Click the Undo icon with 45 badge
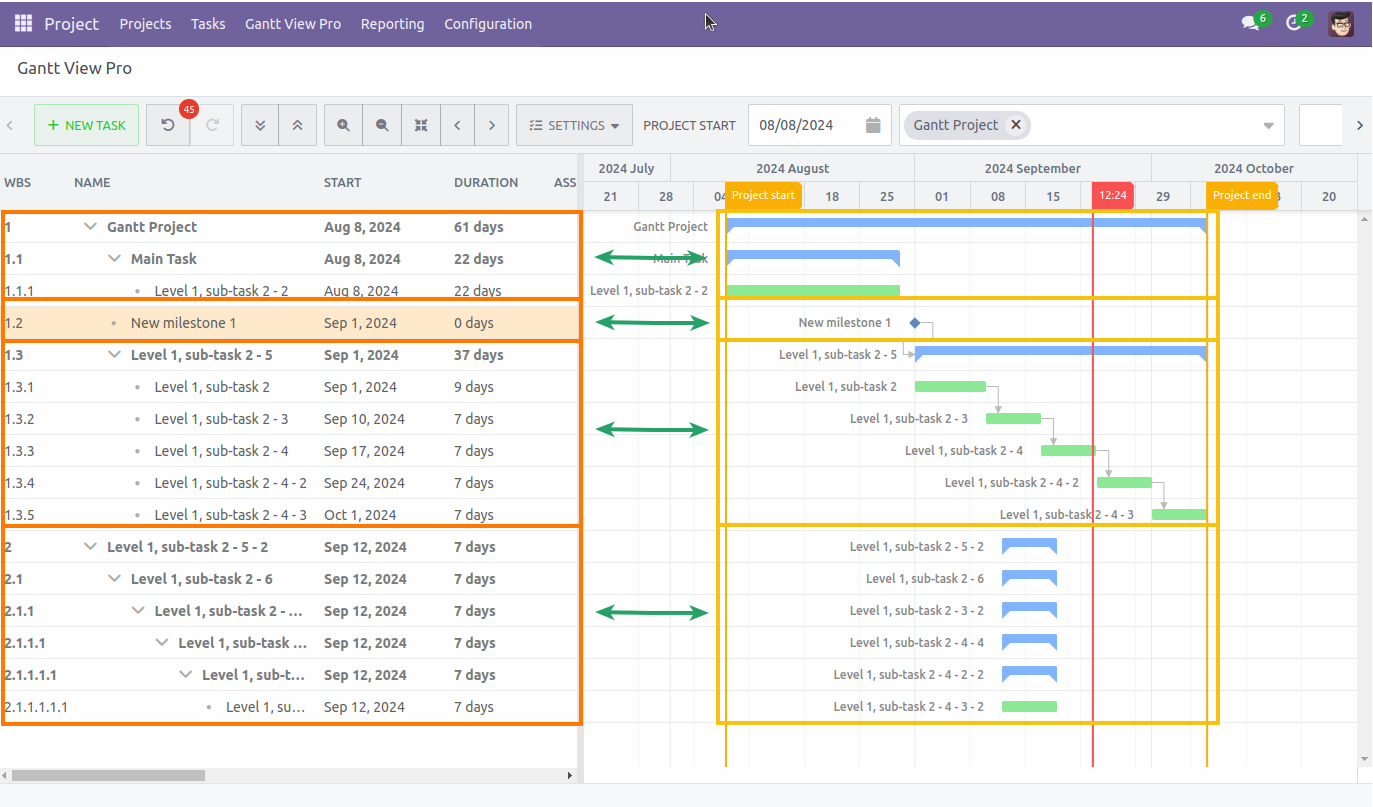1373x807 pixels. (168, 125)
